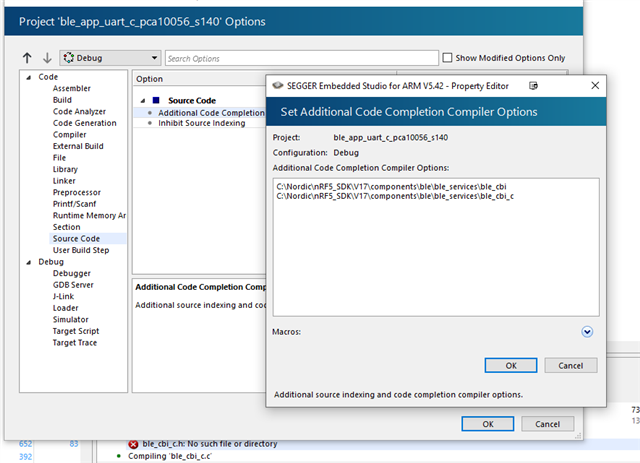Click OK in Project Options dialog
Viewport: 640px width, 463px height.
(x=488, y=424)
